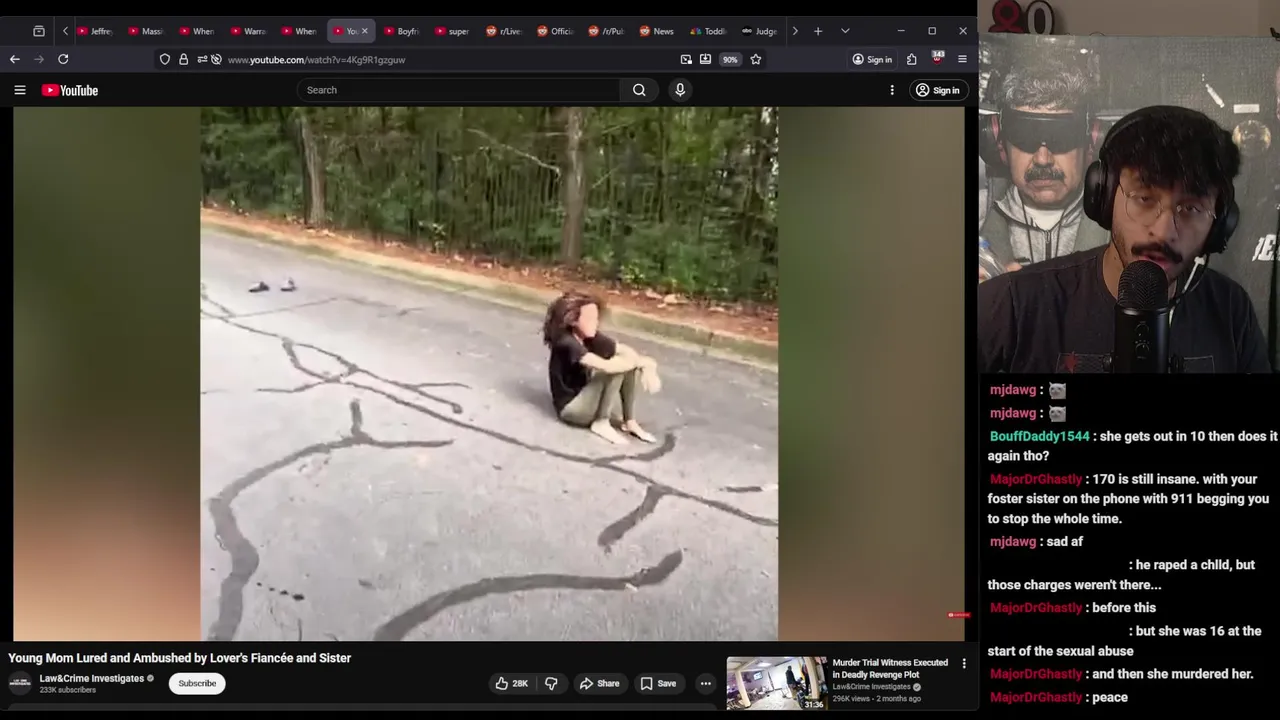Click the autoplay blocked icon in address bar
The image size is (1280, 720).
coord(216,59)
